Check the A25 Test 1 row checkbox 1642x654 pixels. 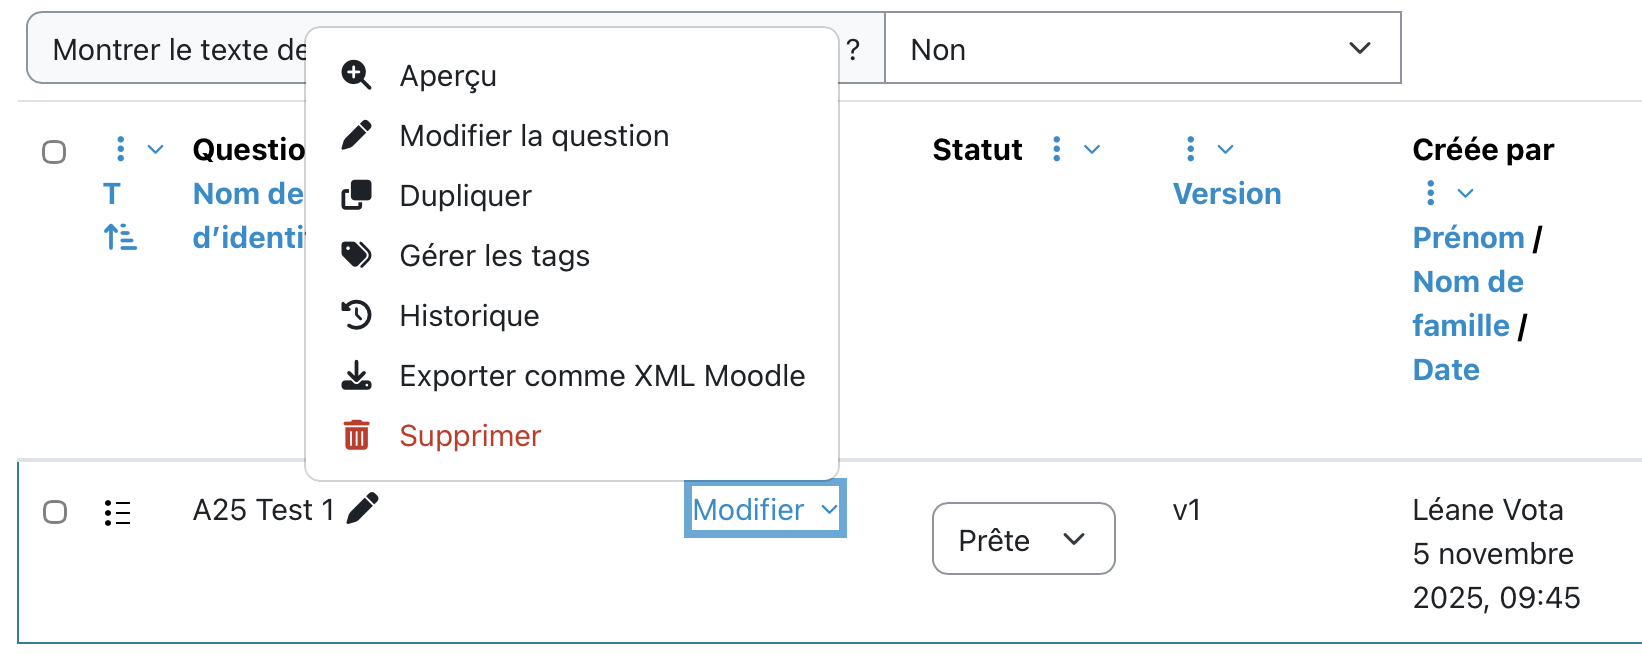[x=55, y=512]
